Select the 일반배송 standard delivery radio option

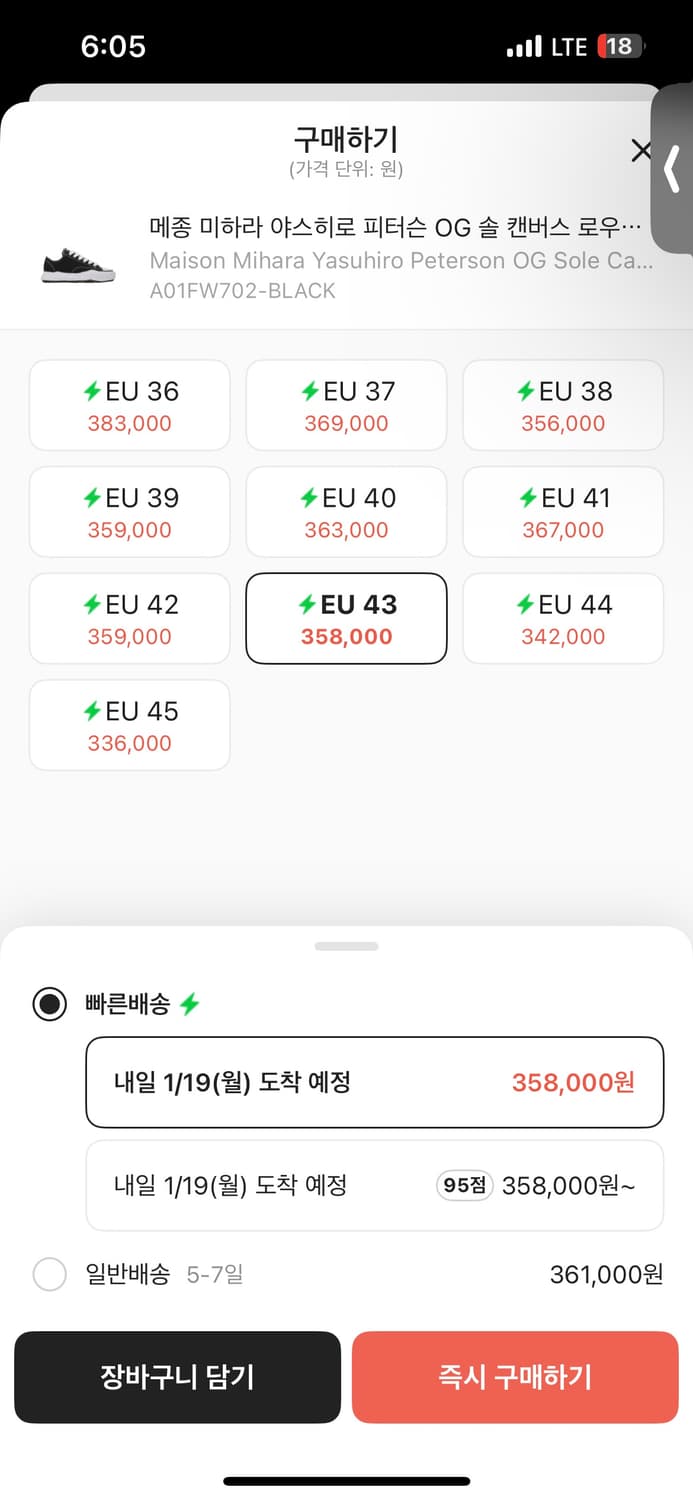click(49, 1274)
